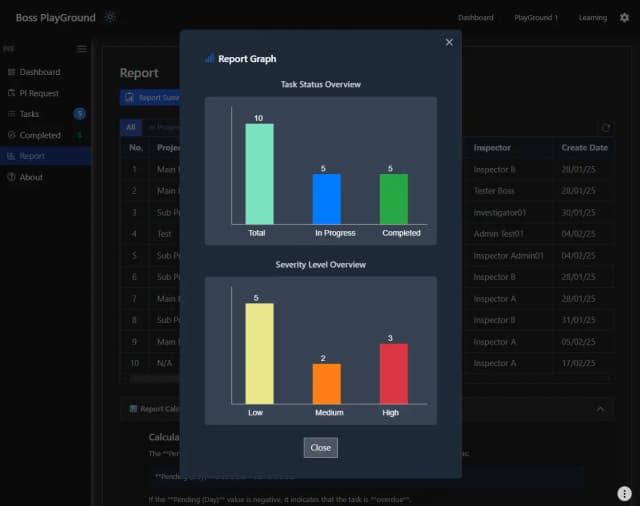Image resolution: width=640 pixels, height=506 pixels.
Task: Click the Tasks count badge showing 5
Action: click(80, 114)
